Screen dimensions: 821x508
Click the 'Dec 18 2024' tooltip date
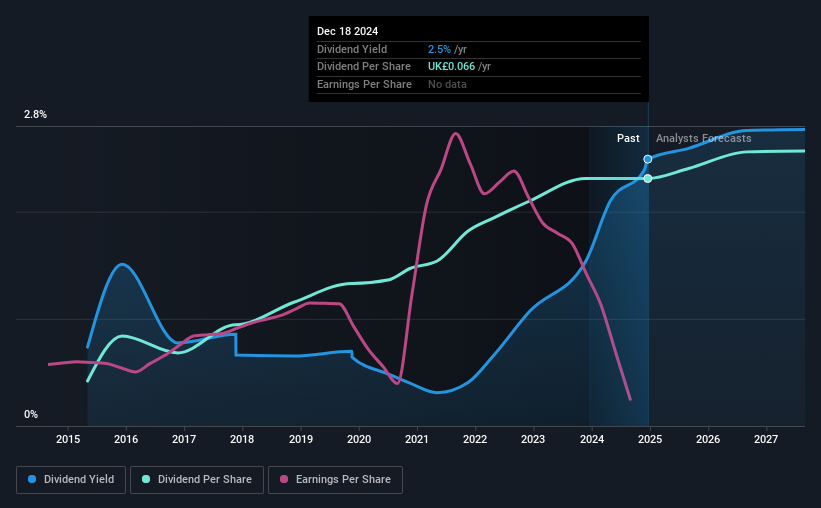click(x=347, y=31)
